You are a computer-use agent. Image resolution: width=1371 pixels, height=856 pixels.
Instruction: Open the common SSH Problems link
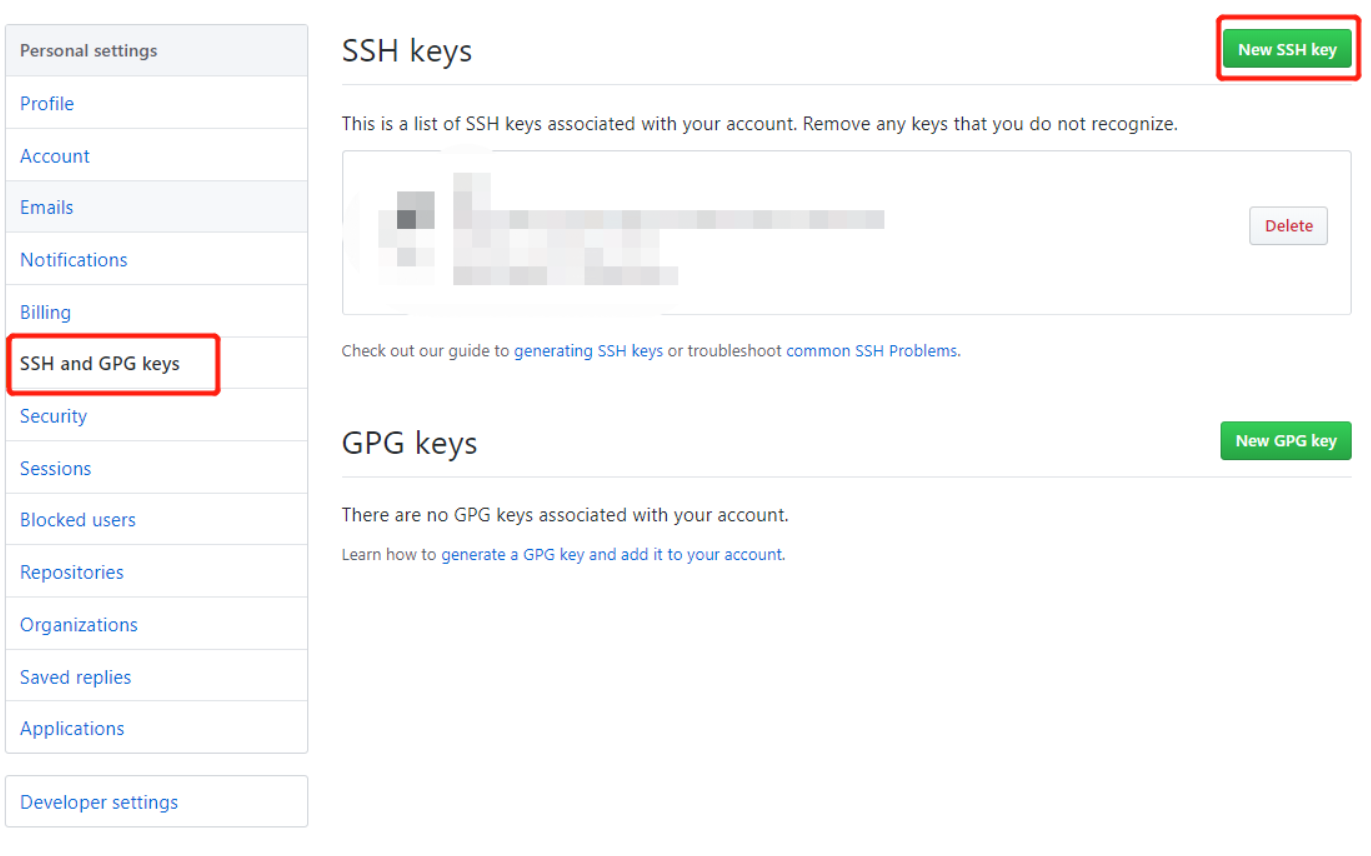point(871,351)
